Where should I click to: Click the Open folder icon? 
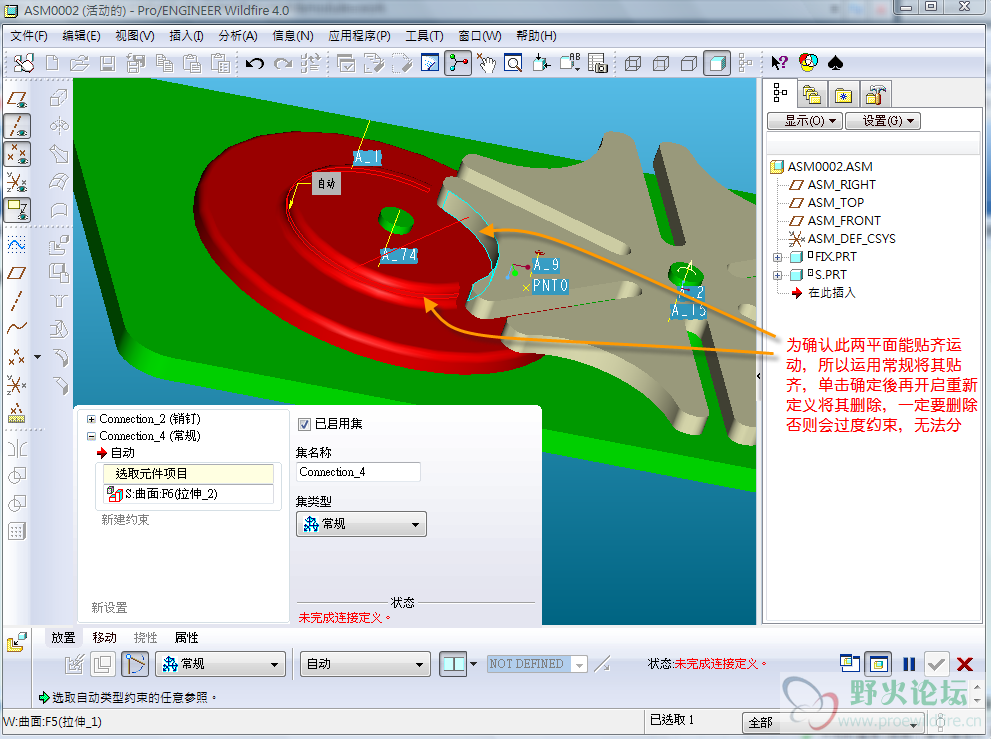click(x=80, y=63)
